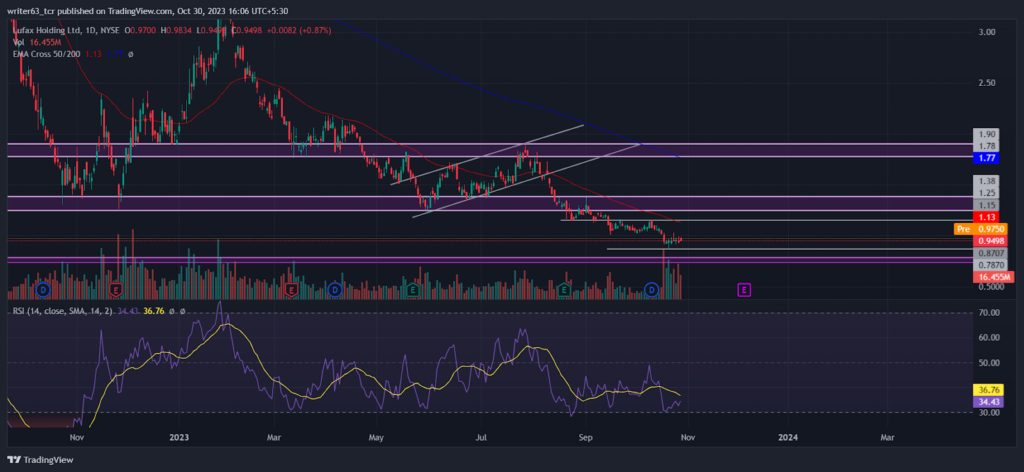This screenshot has height=472, width=1024.
Task: Click the 30.00 RSI axis value
Action: (989, 413)
